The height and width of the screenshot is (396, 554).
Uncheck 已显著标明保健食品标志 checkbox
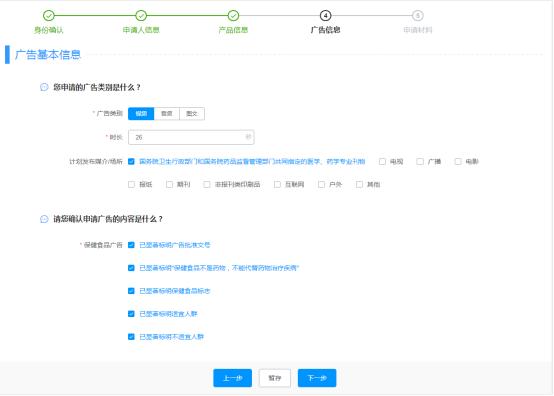(131, 291)
